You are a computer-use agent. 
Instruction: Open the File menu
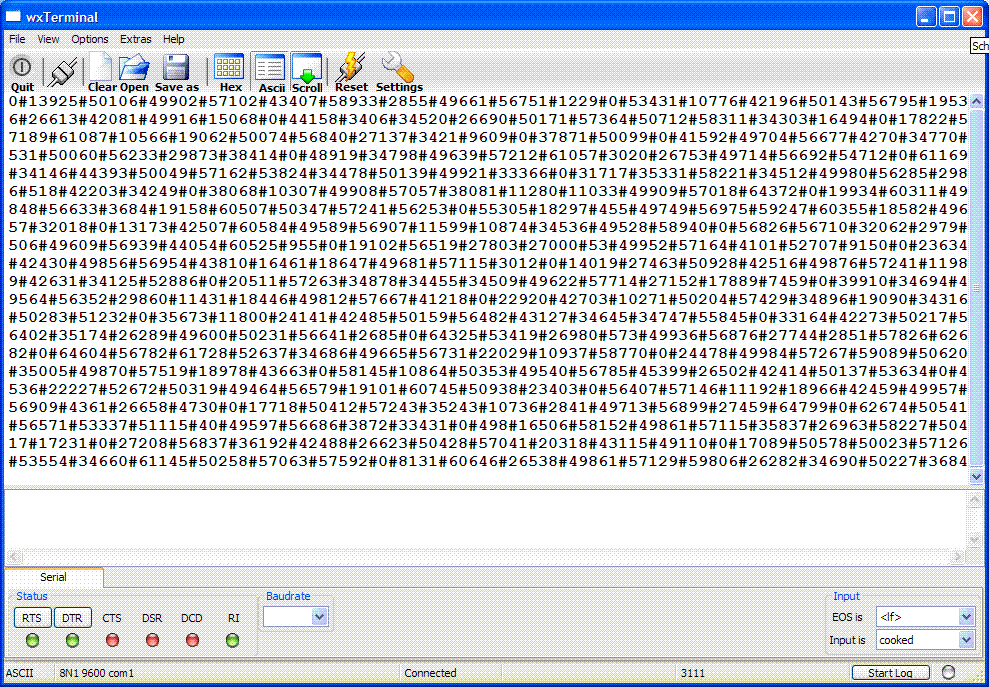17,39
